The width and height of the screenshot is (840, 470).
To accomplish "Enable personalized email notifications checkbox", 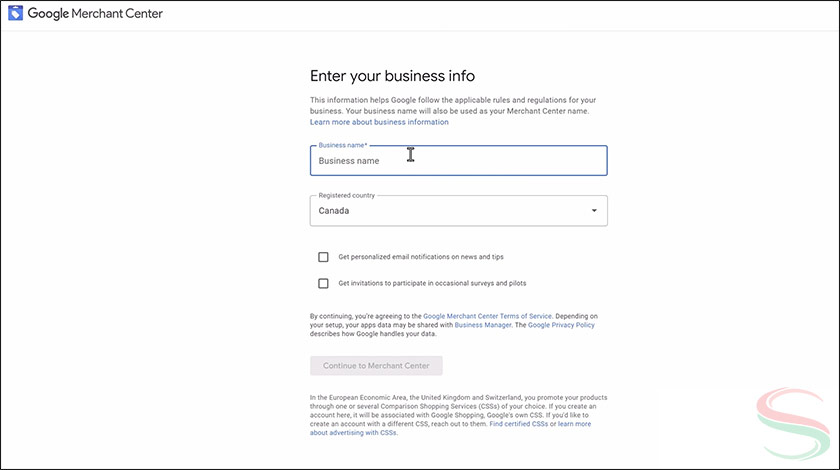I will point(323,257).
